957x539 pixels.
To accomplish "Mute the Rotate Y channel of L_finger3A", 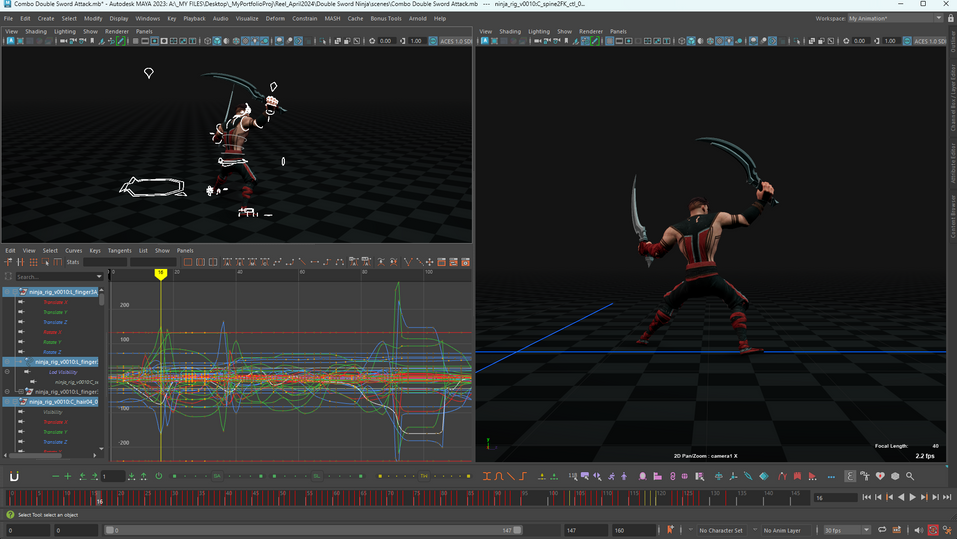I will pos(21,342).
